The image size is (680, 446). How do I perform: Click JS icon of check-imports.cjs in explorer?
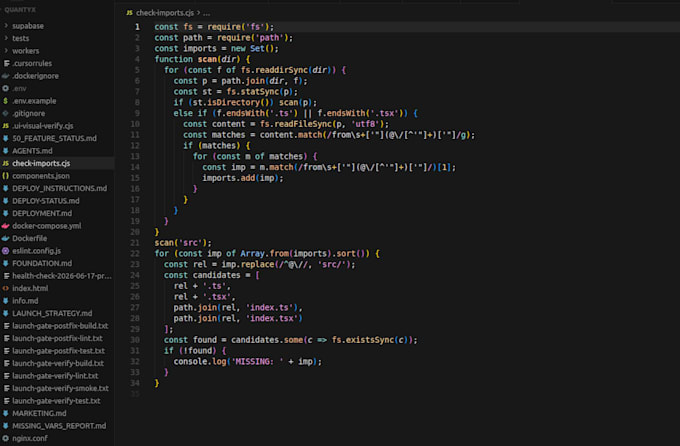click(6, 164)
